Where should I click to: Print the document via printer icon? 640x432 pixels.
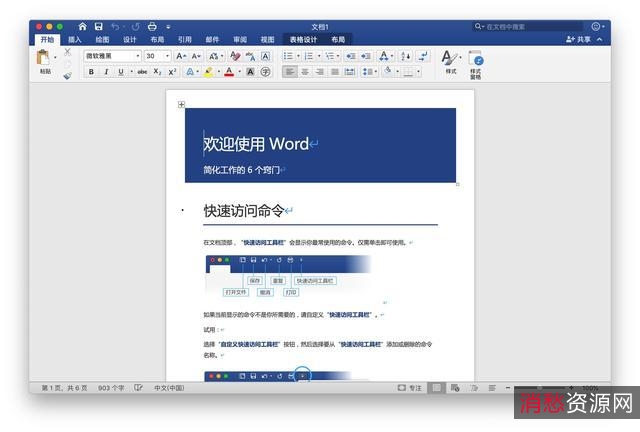152,27
